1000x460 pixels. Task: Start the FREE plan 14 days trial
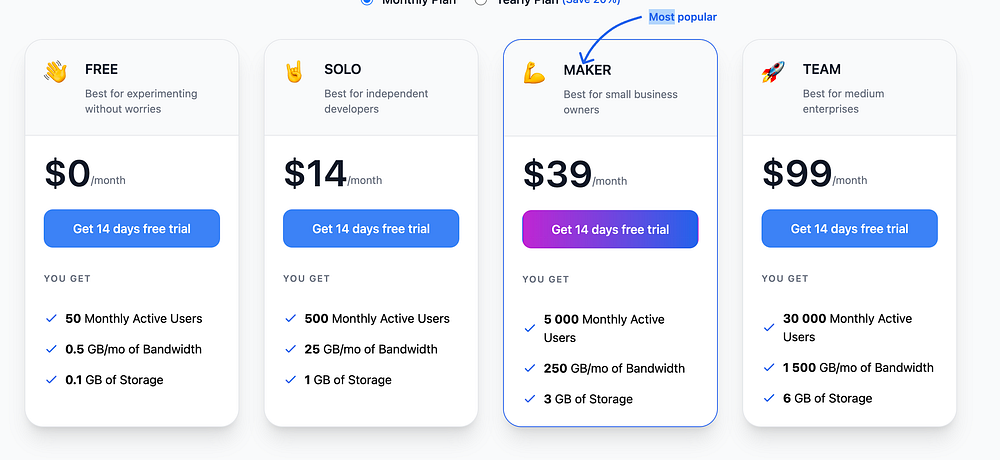tap(132, 229)
